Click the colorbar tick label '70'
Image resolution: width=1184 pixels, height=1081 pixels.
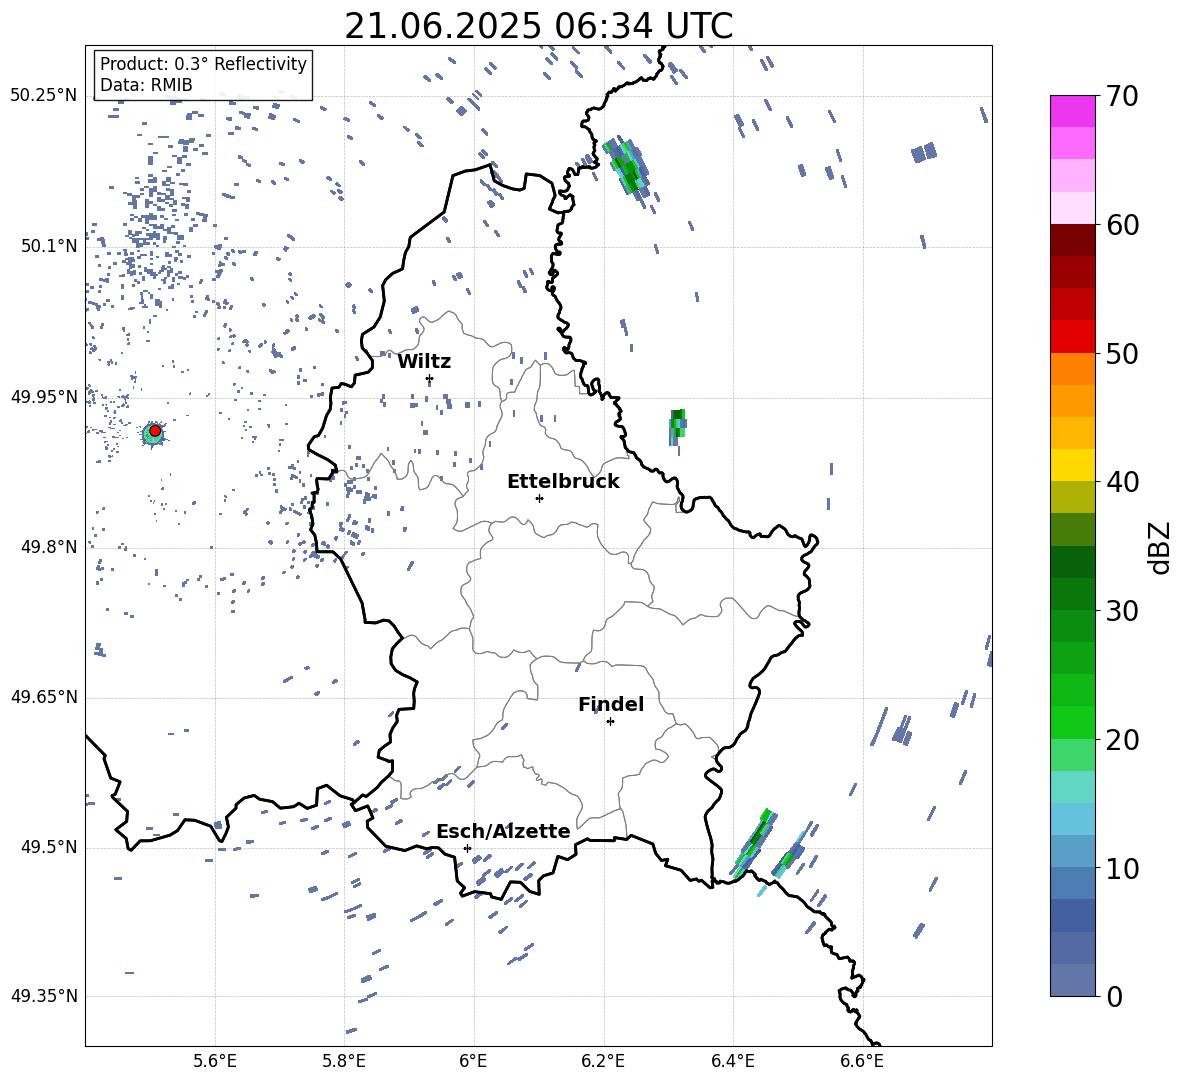1121,96
